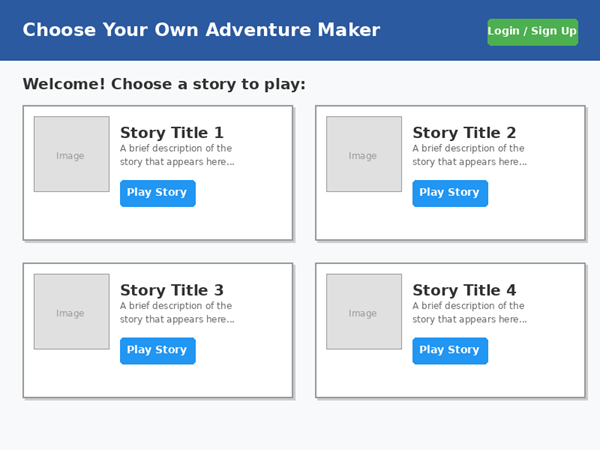Click the description text of Story Title 1
Image resolution: width=600 pixels, height=450 pixels.
click(177, 155)
